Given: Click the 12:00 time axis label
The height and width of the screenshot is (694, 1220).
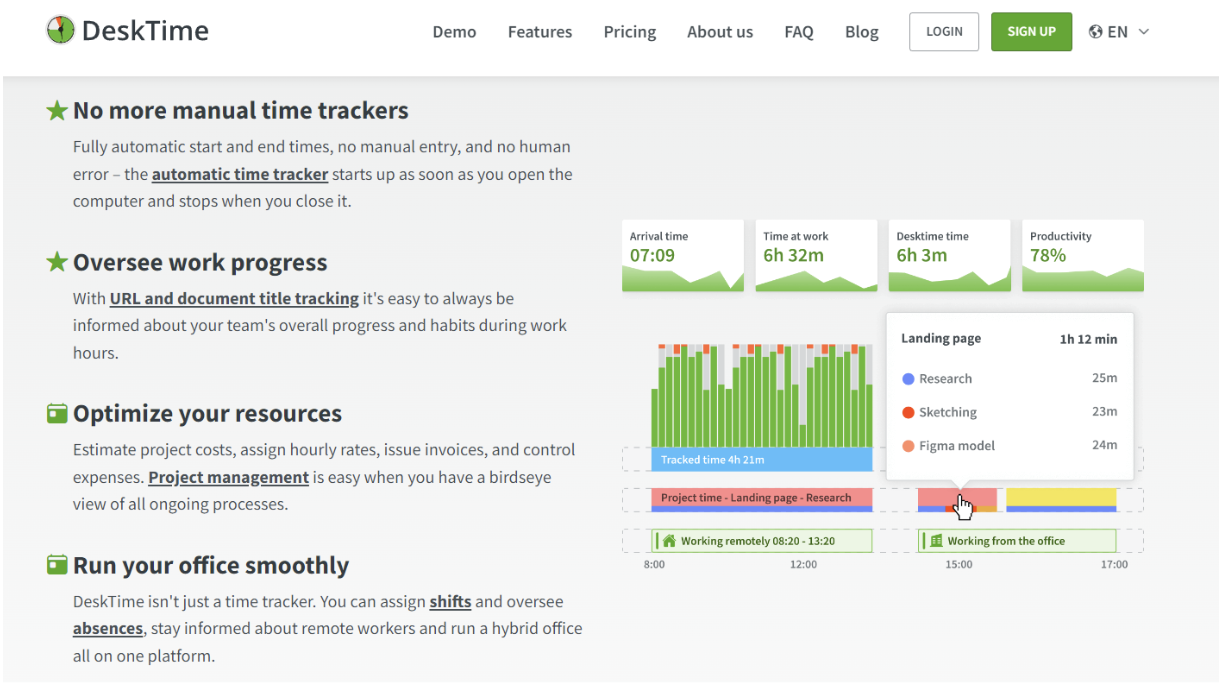Looking at the screenshot, I should (803, 565).
